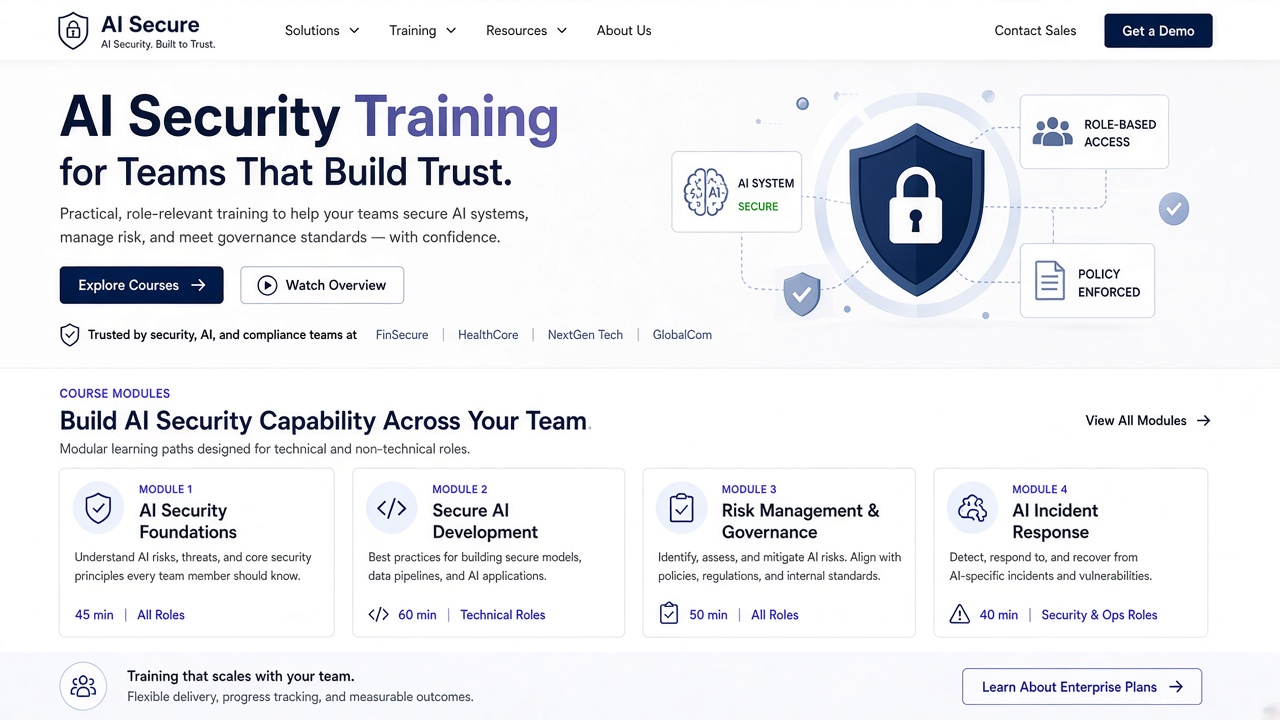Click the brain icon in AI System card
Screen dimensions: 1280x720
point(704,192)
